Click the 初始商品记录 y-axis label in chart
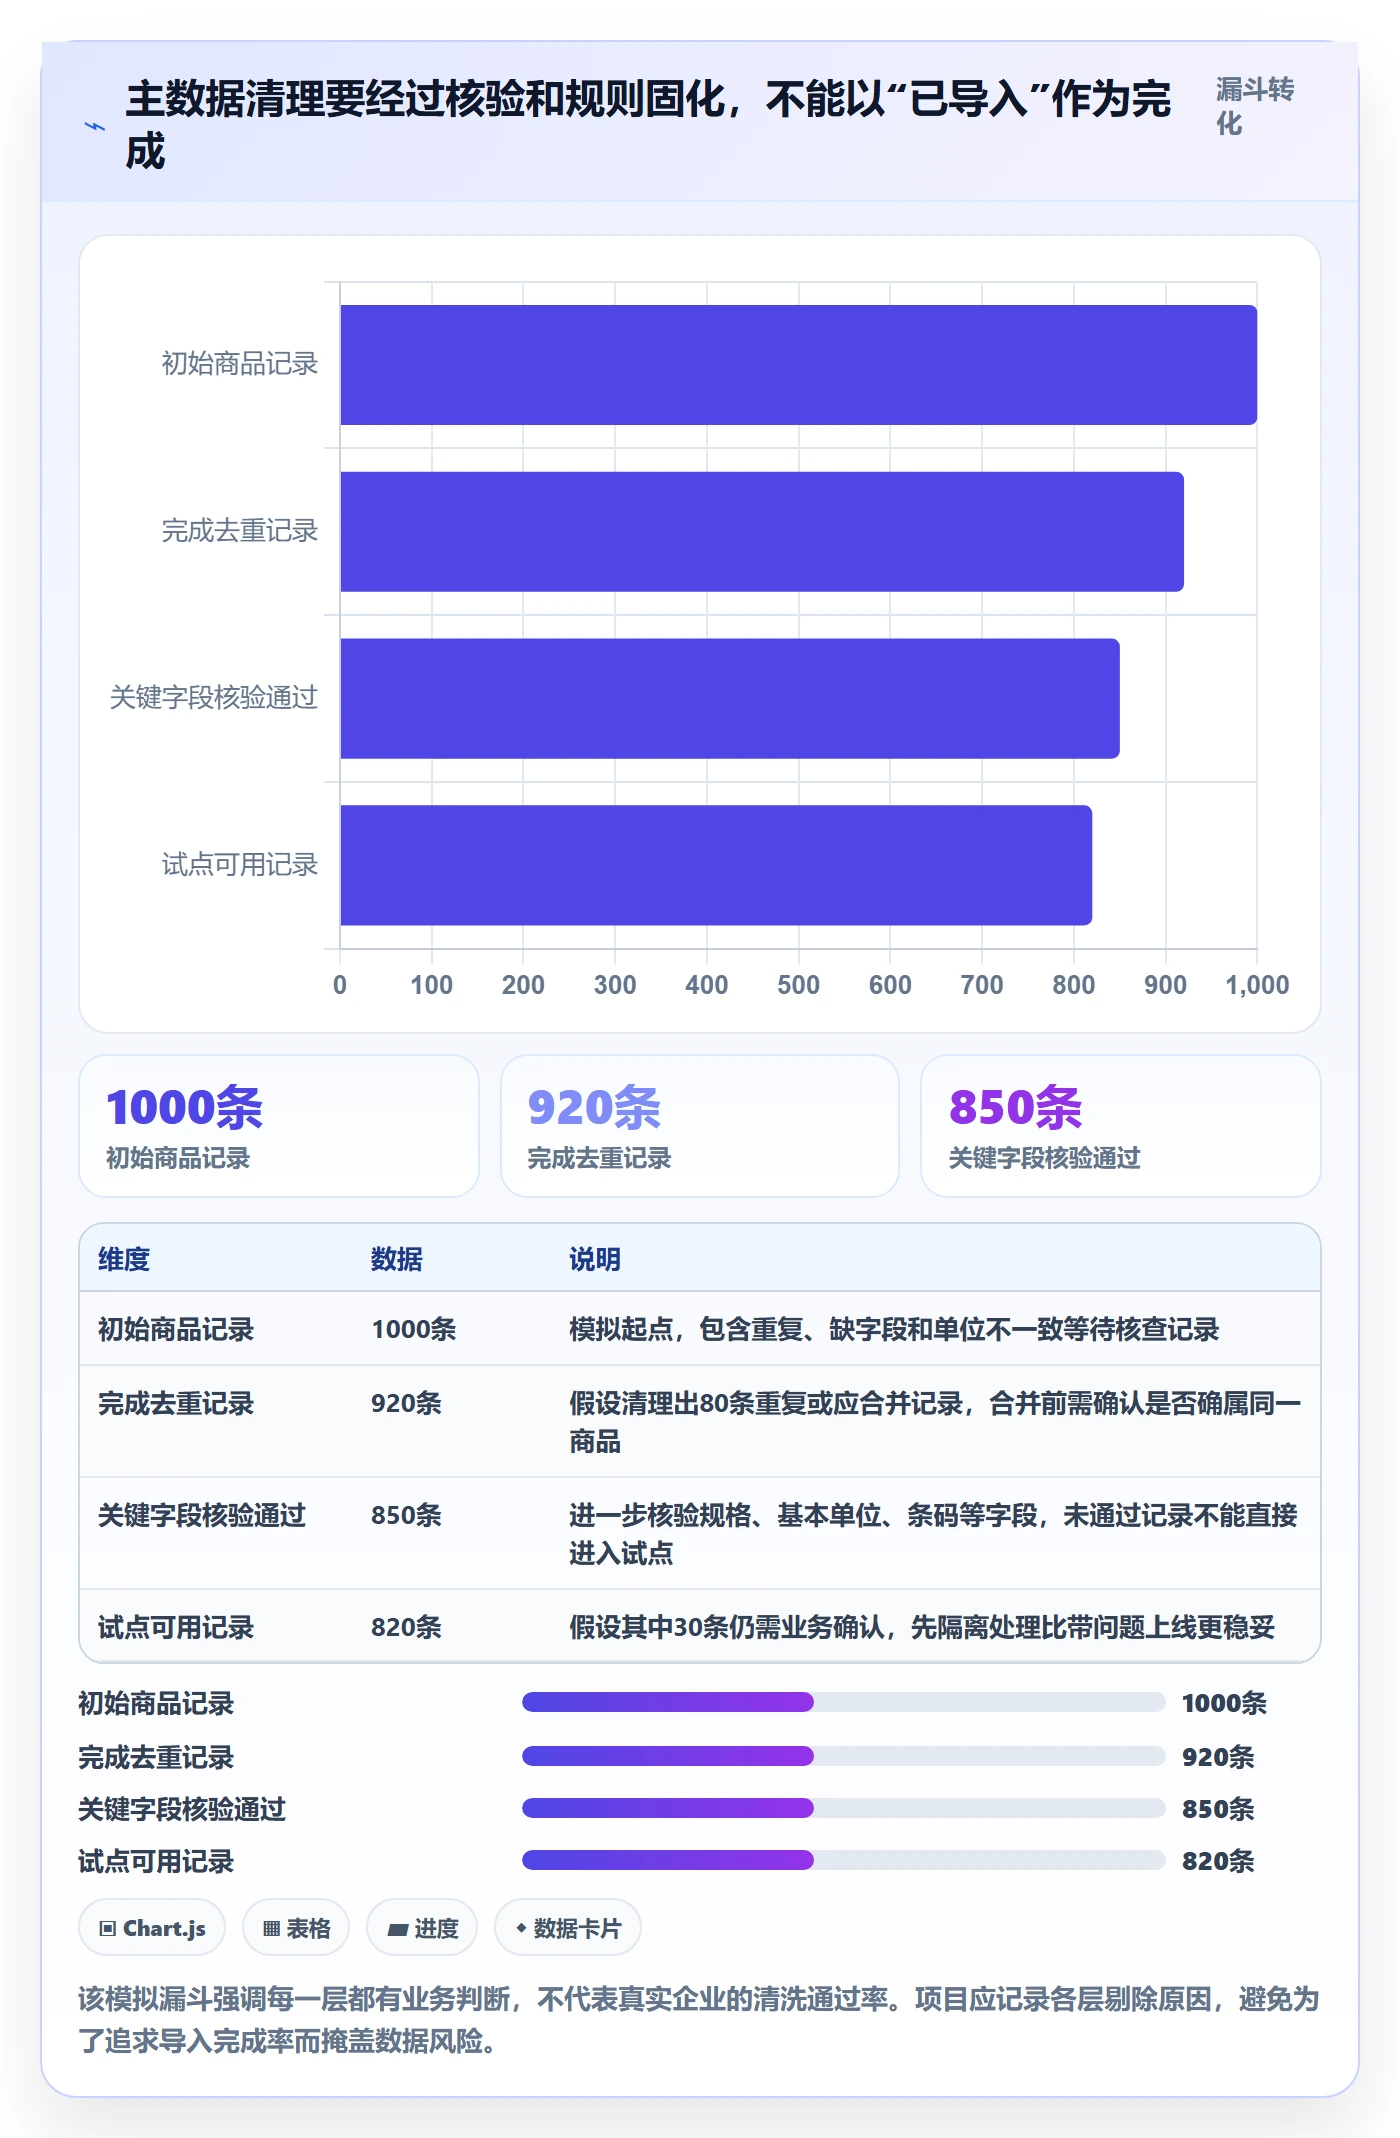Viewport: 1400px width, 2138px height. [x=240, y=363]
